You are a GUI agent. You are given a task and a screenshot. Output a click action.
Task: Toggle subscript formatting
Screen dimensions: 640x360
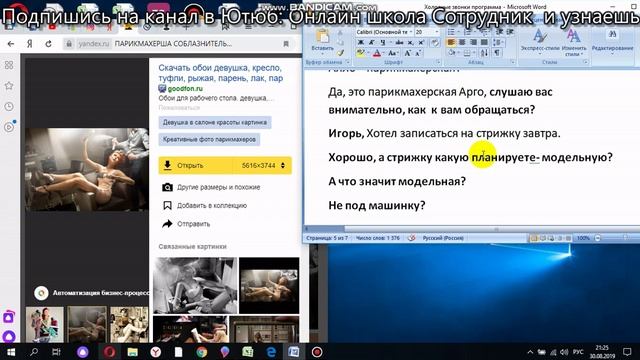411,42
